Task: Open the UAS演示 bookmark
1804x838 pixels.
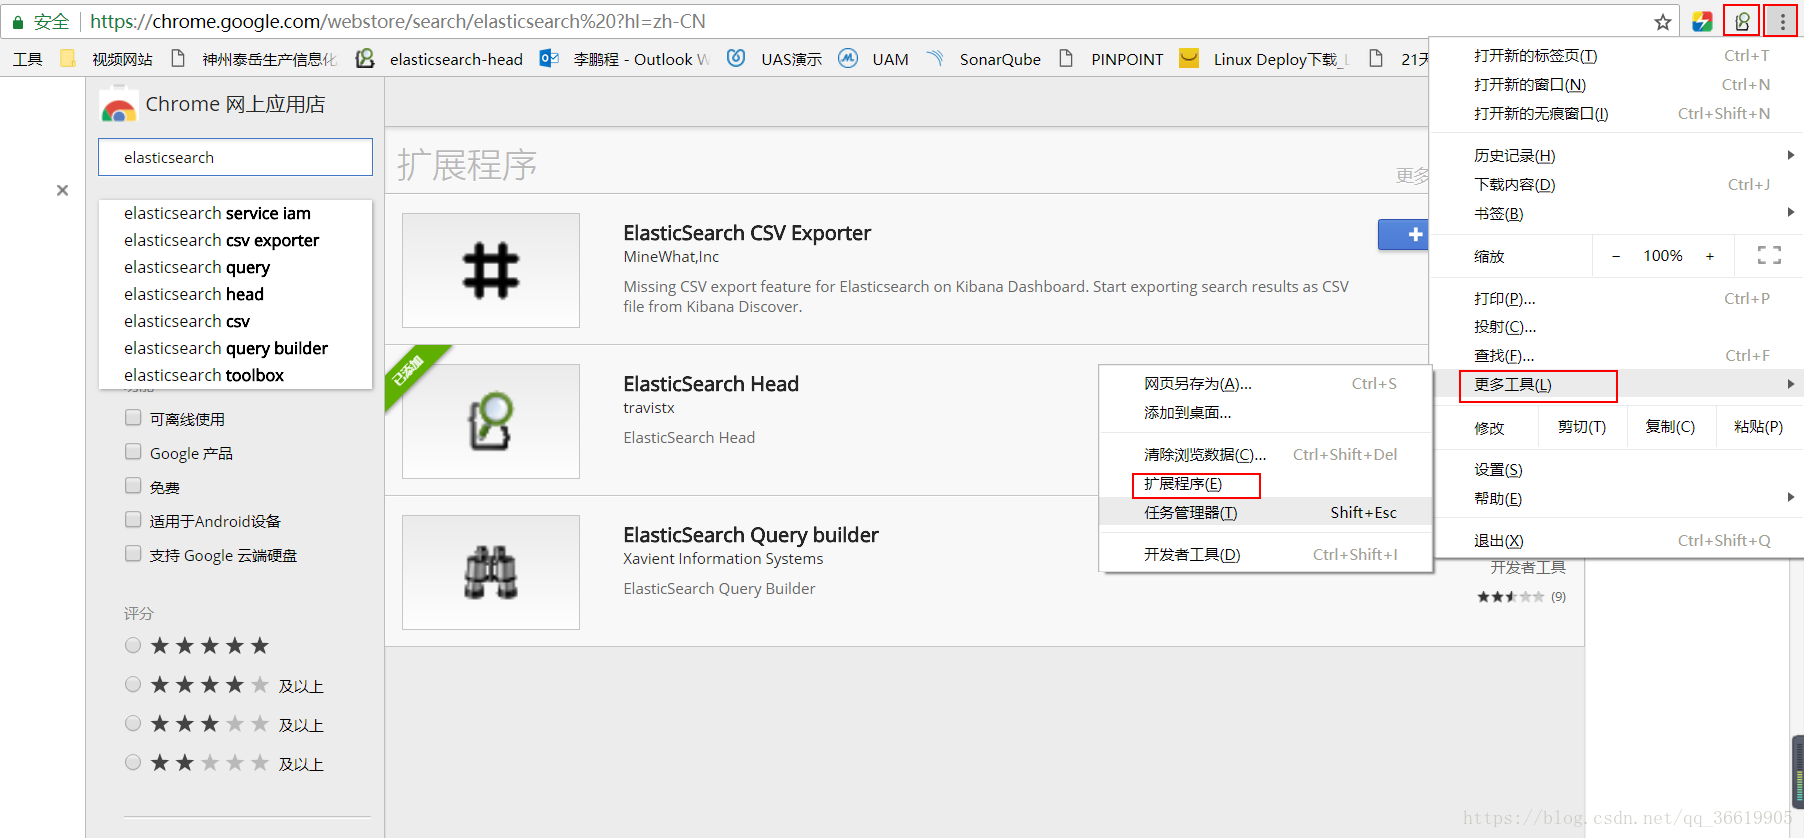Action: 774,59
